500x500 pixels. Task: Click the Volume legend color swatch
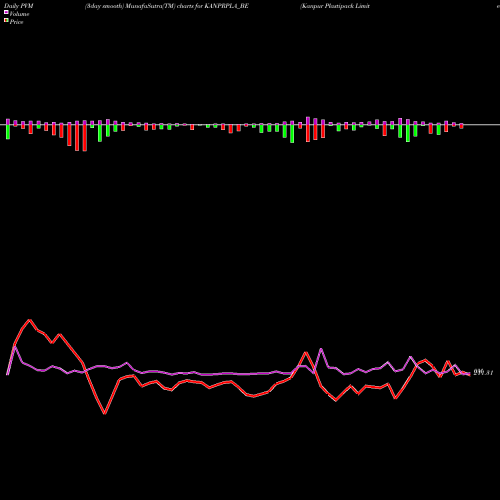[6, 12]
